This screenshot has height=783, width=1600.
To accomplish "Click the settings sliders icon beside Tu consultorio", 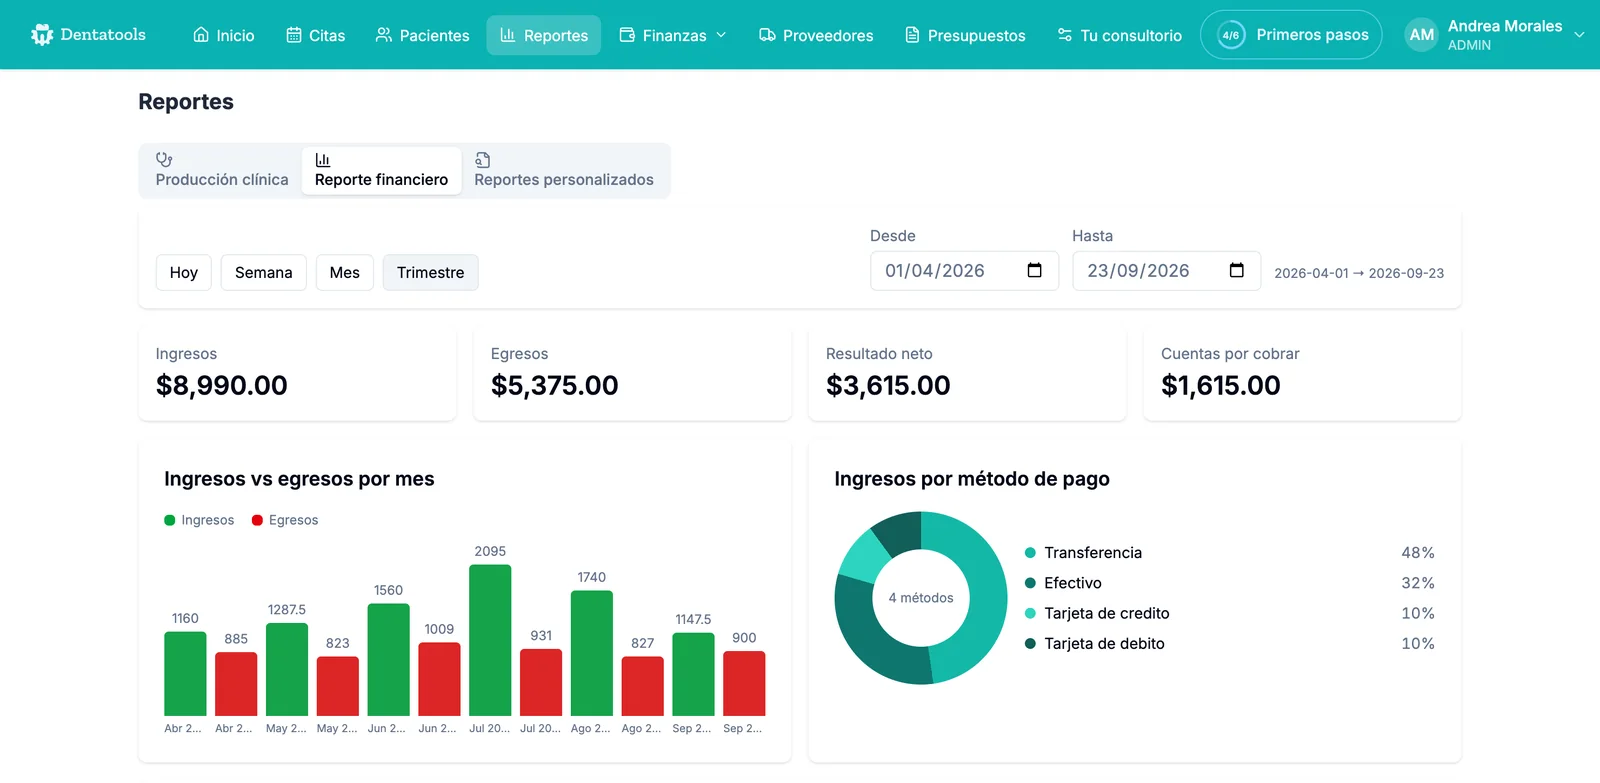I will (x=1065, y=35).
